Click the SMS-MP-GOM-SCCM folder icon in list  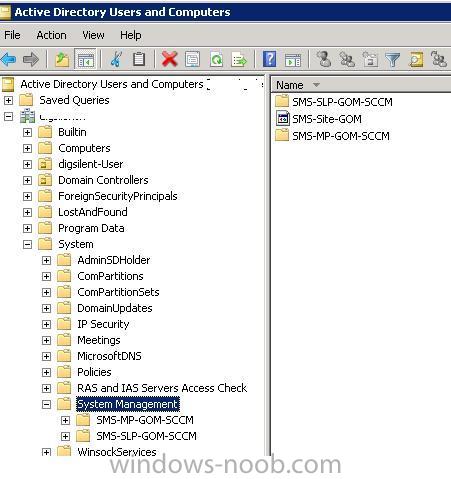tap(282, 135)
